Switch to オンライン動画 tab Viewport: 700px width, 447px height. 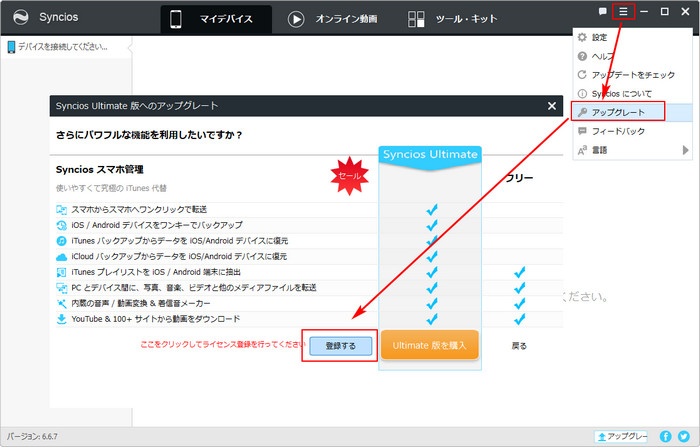[x=333, y=19]
